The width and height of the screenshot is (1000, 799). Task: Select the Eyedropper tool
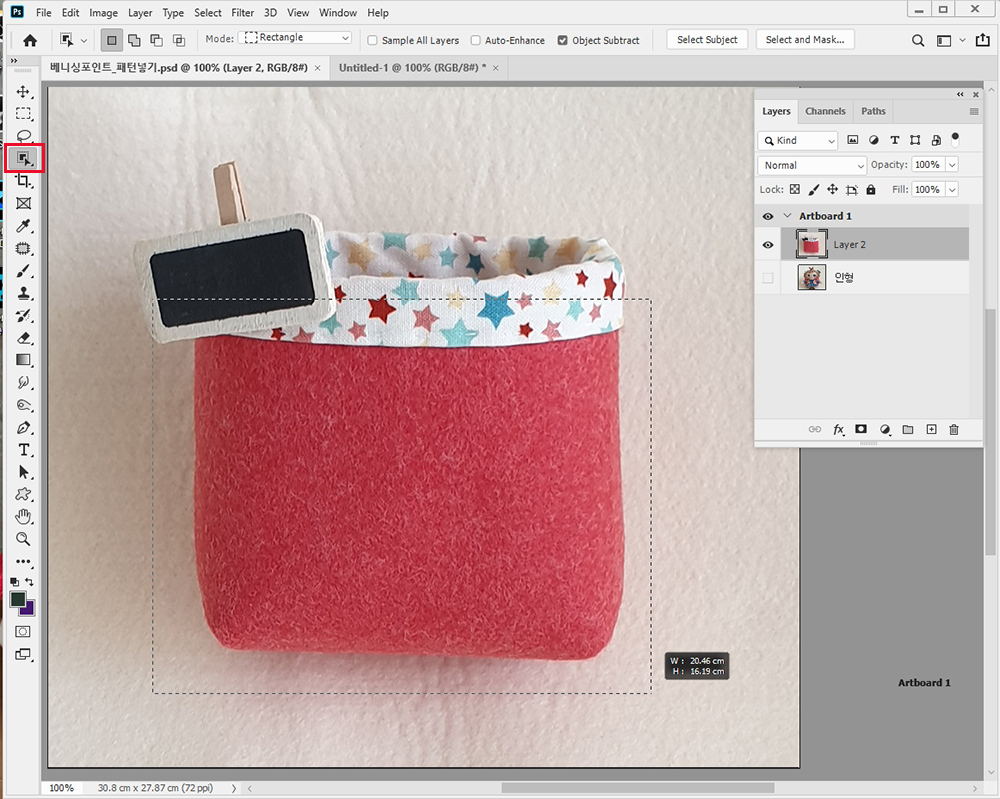click(x=23, y=226)
